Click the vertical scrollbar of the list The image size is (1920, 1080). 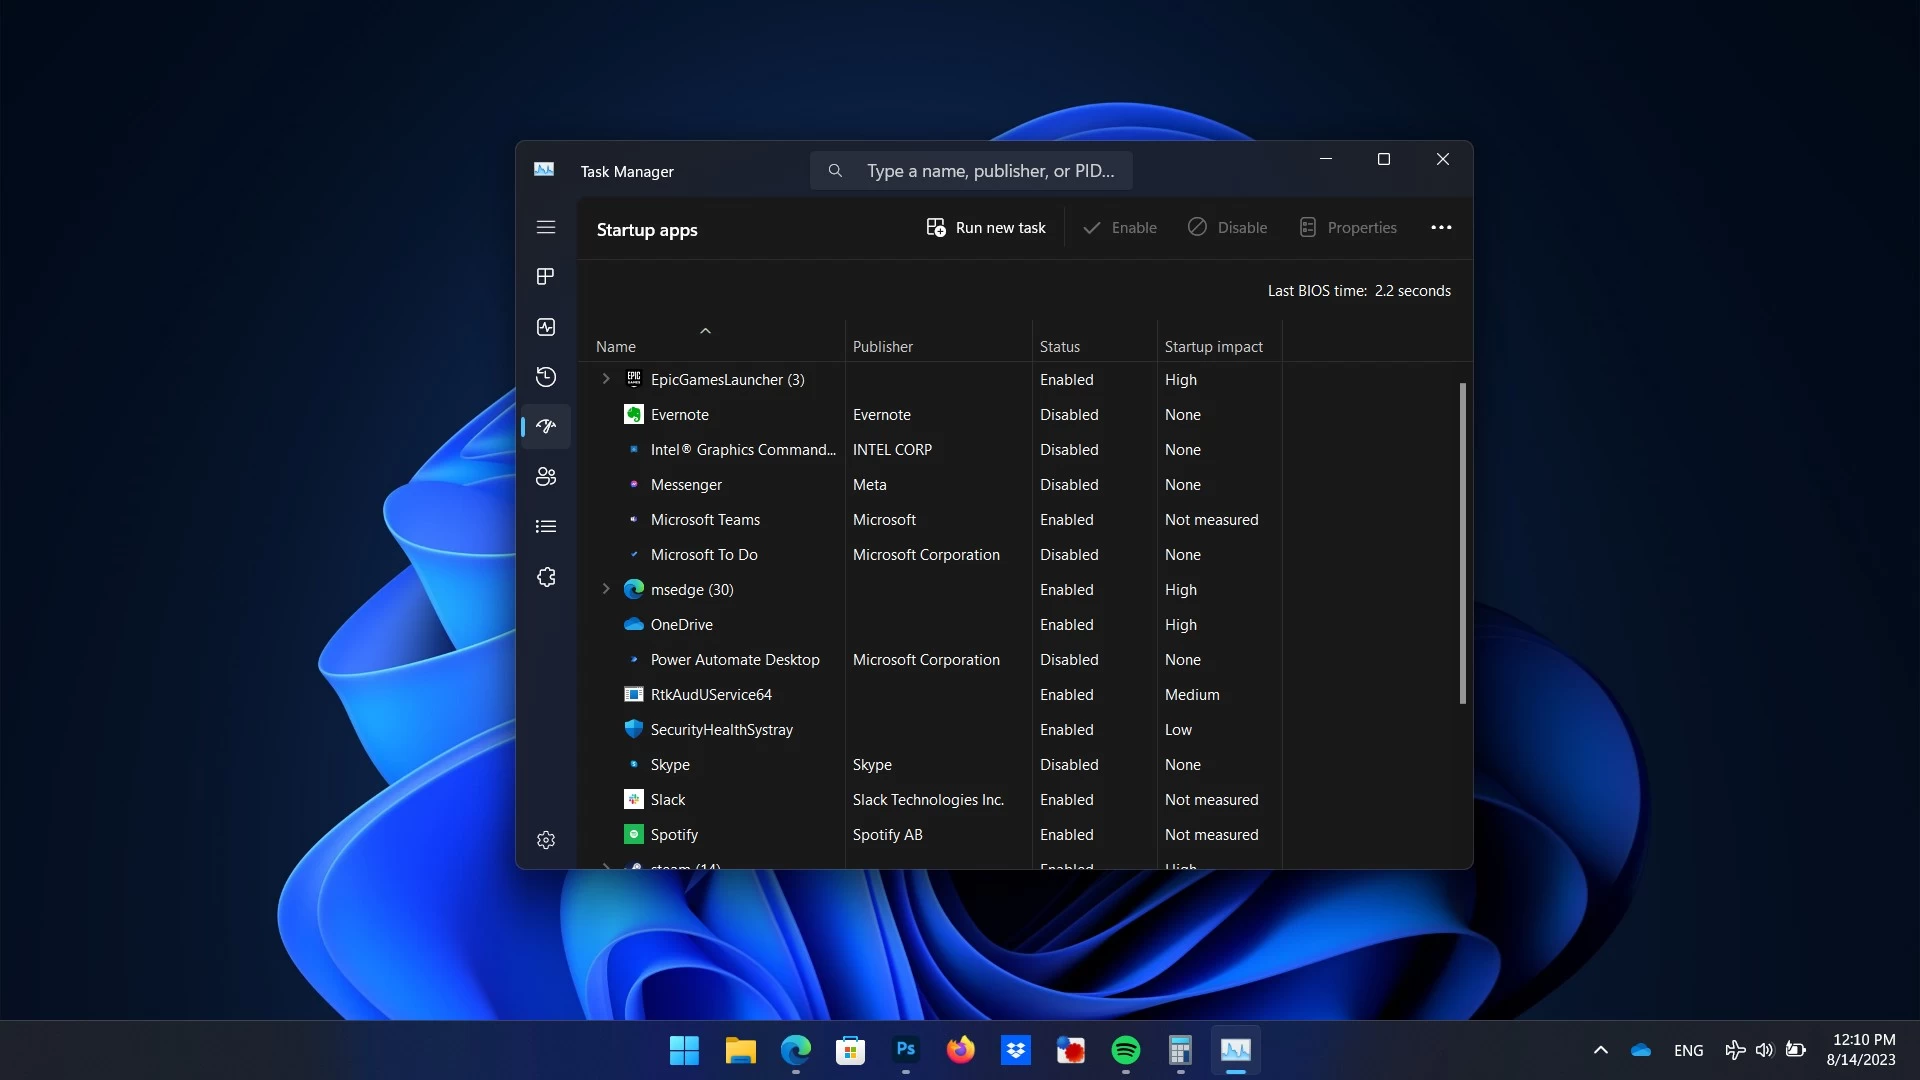1463,543
